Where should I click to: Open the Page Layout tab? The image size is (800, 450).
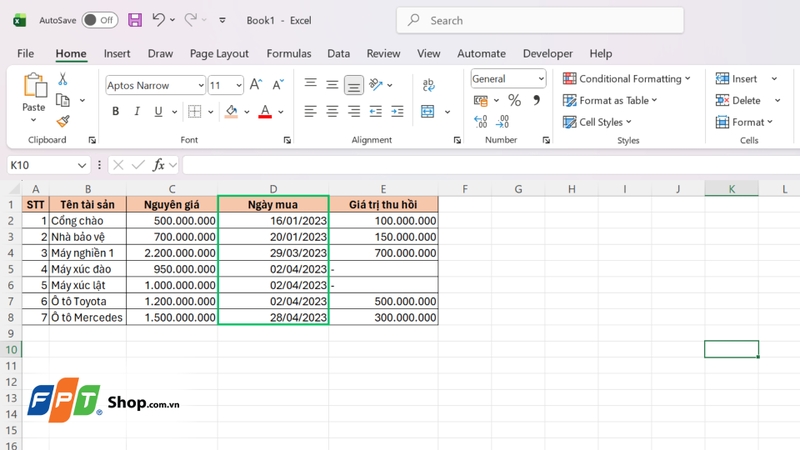[x=219, y=54]
